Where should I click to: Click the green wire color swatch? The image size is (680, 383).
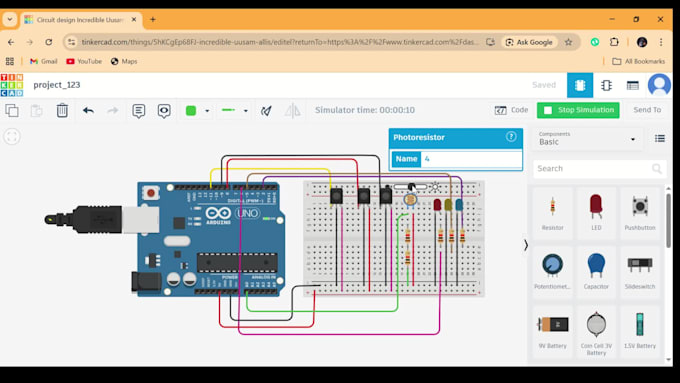[x=191, y=111]
